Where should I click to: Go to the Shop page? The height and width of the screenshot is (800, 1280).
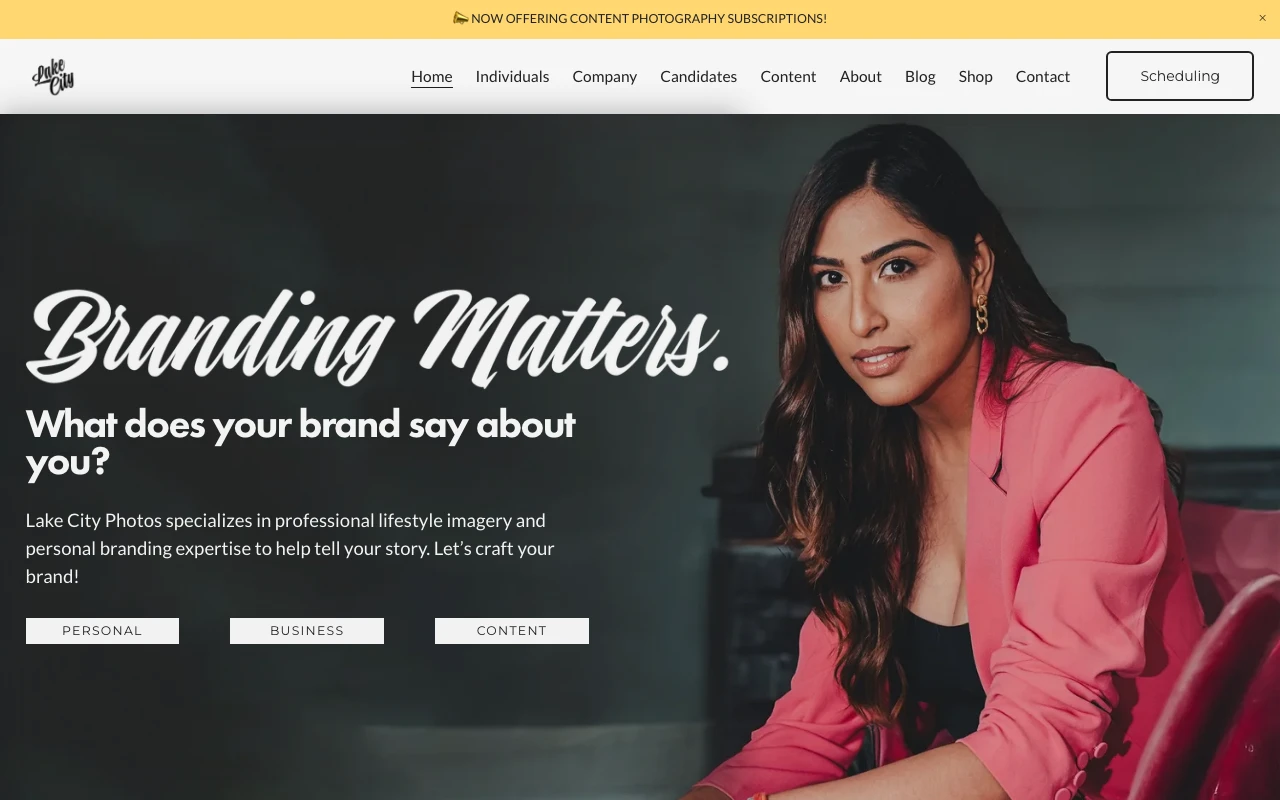(x=975, y=76)
